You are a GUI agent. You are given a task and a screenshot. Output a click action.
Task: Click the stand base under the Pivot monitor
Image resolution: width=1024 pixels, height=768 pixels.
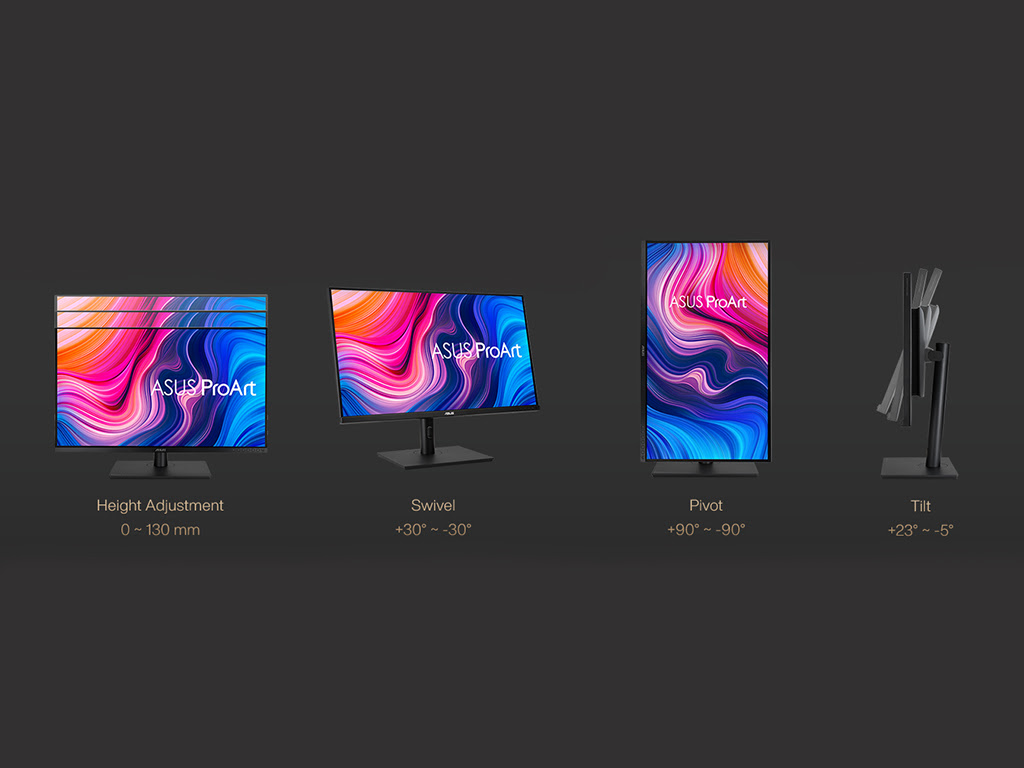pyautogui.click(x=705, y=469)
